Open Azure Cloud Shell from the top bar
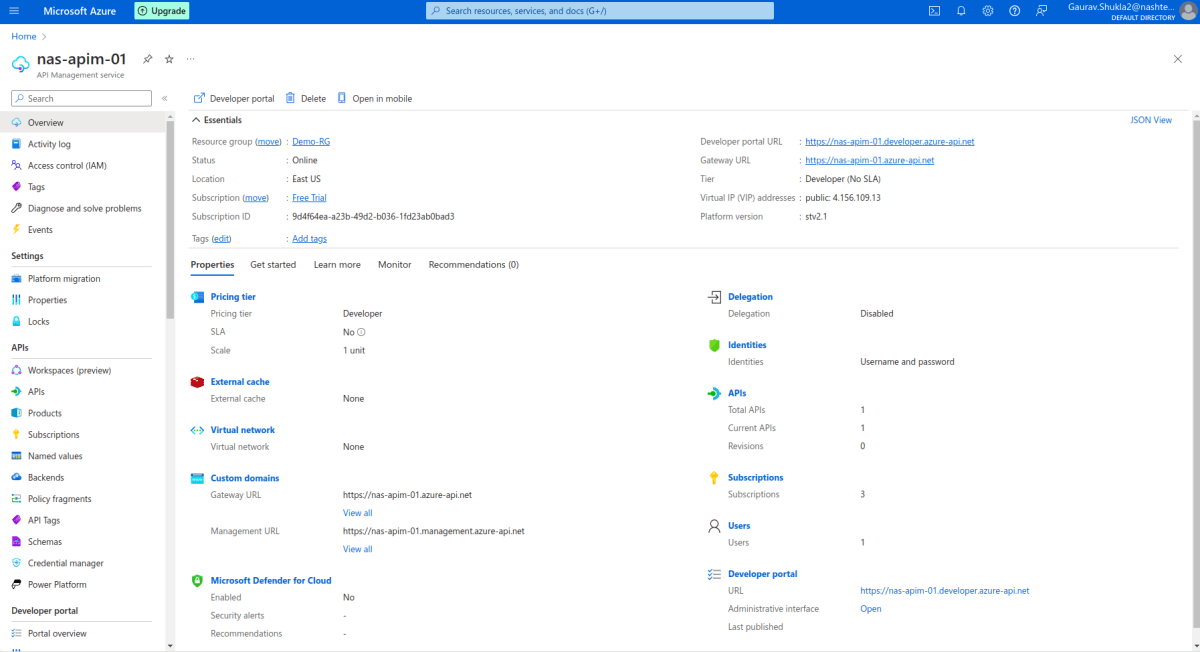This screenshot has width=1200, height=652. click(x=933, y=11)
